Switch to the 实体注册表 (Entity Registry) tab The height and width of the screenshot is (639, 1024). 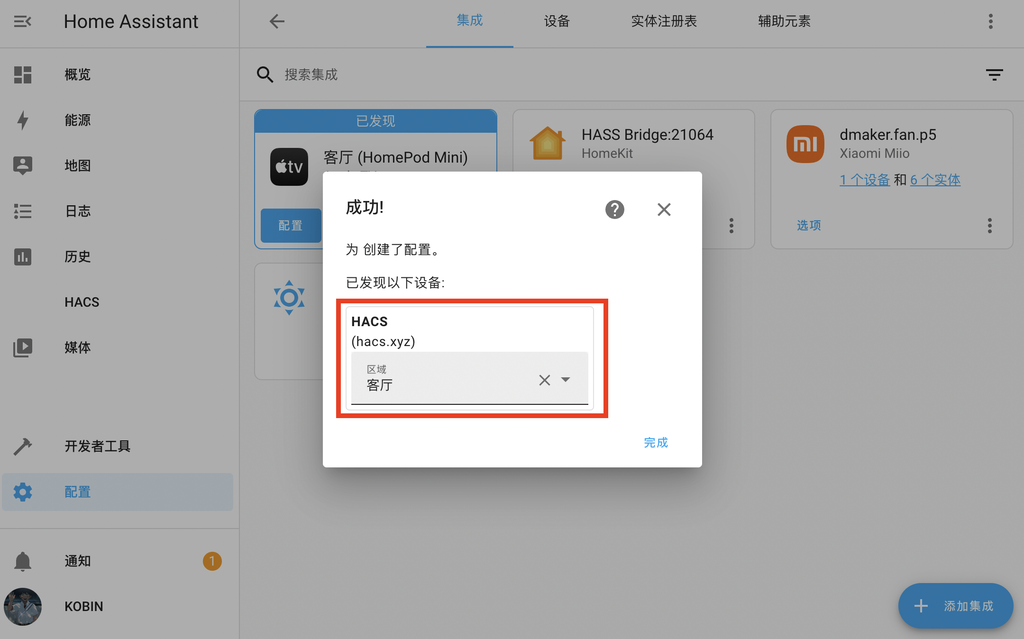coord(664,22)
